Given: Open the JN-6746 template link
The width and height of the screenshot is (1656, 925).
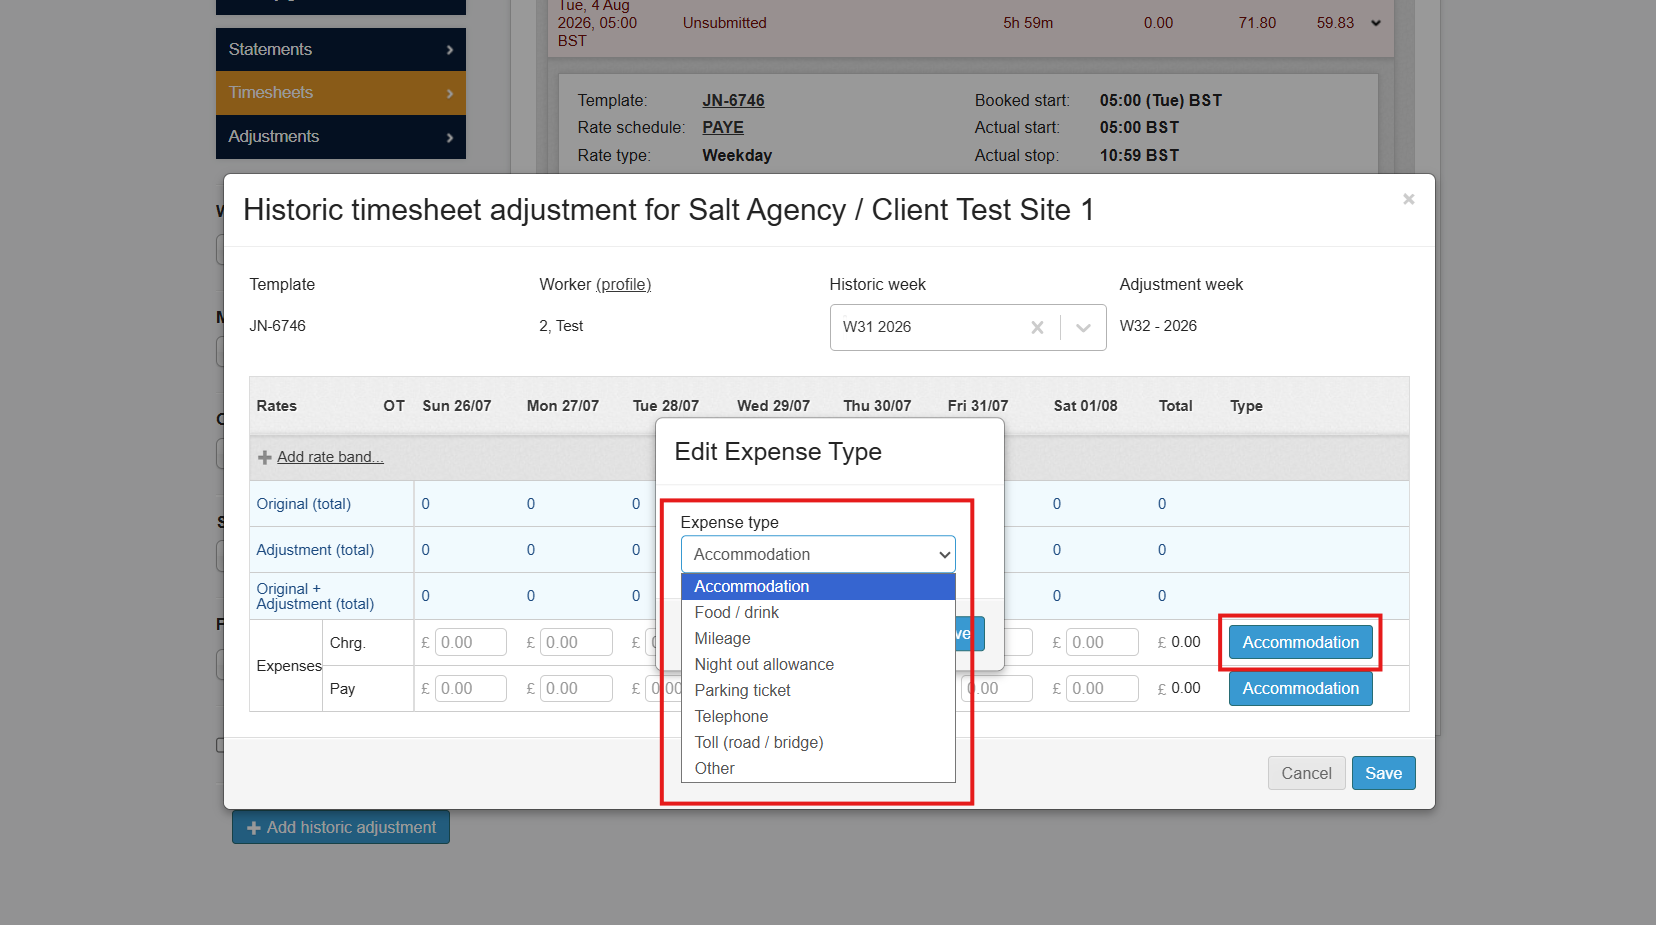Looking at the screenshot, I should [x=733, y=101].
